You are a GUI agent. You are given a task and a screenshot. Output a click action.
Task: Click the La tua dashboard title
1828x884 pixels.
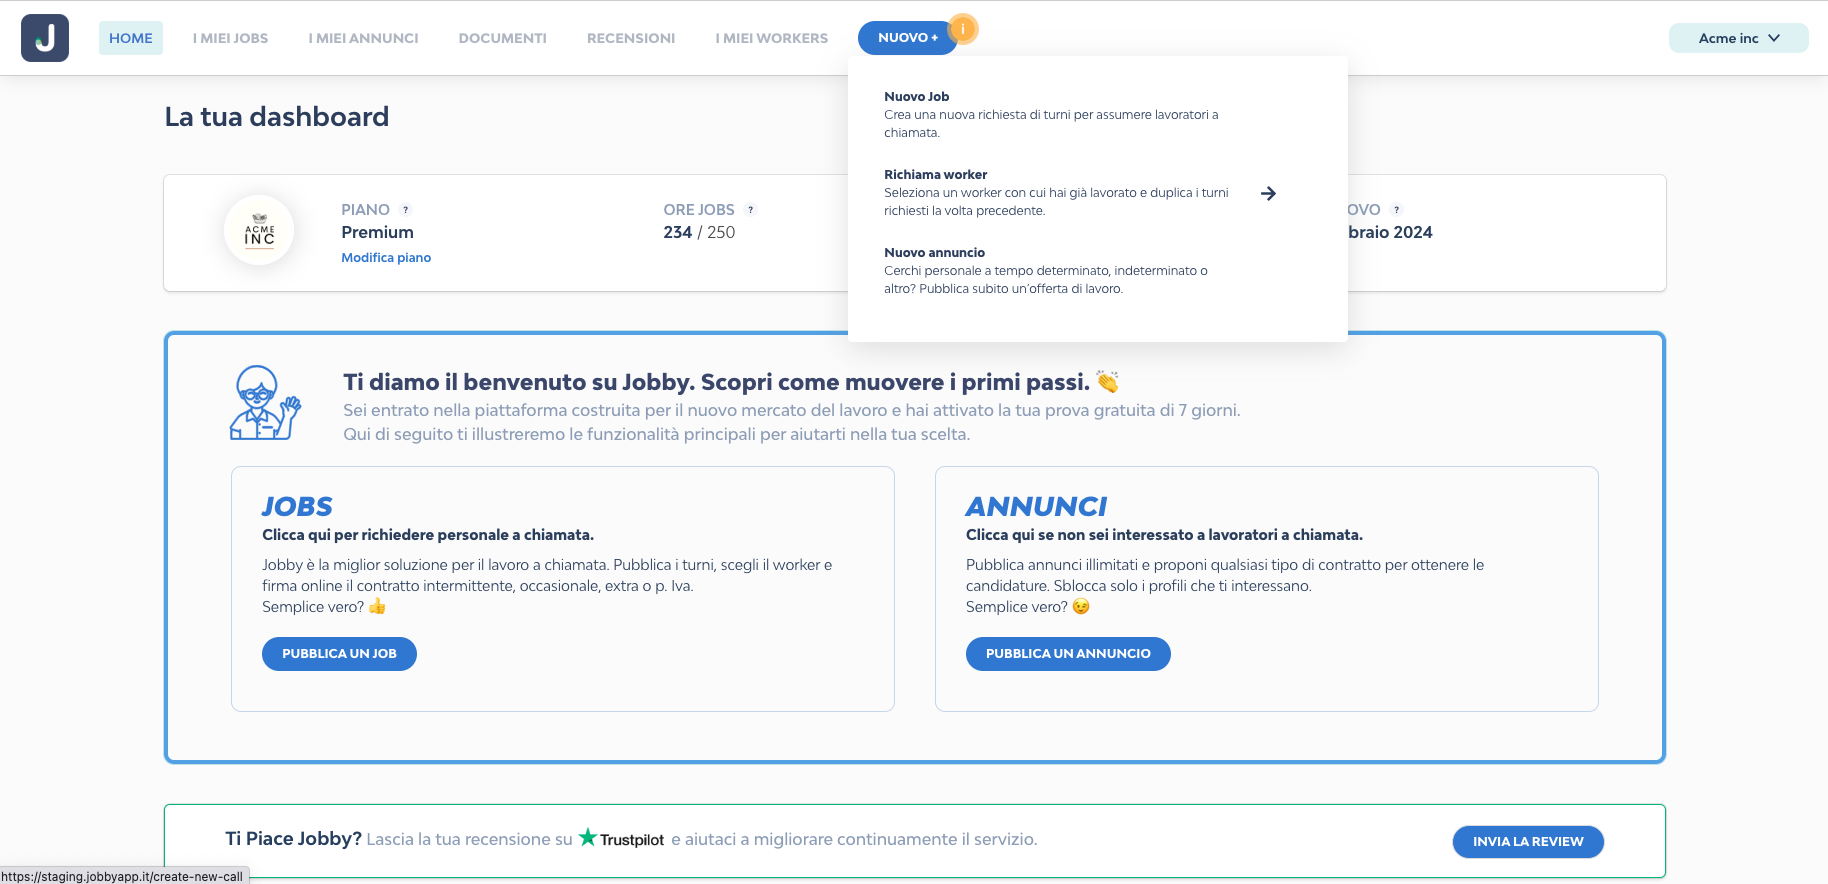tap(277, 117)
